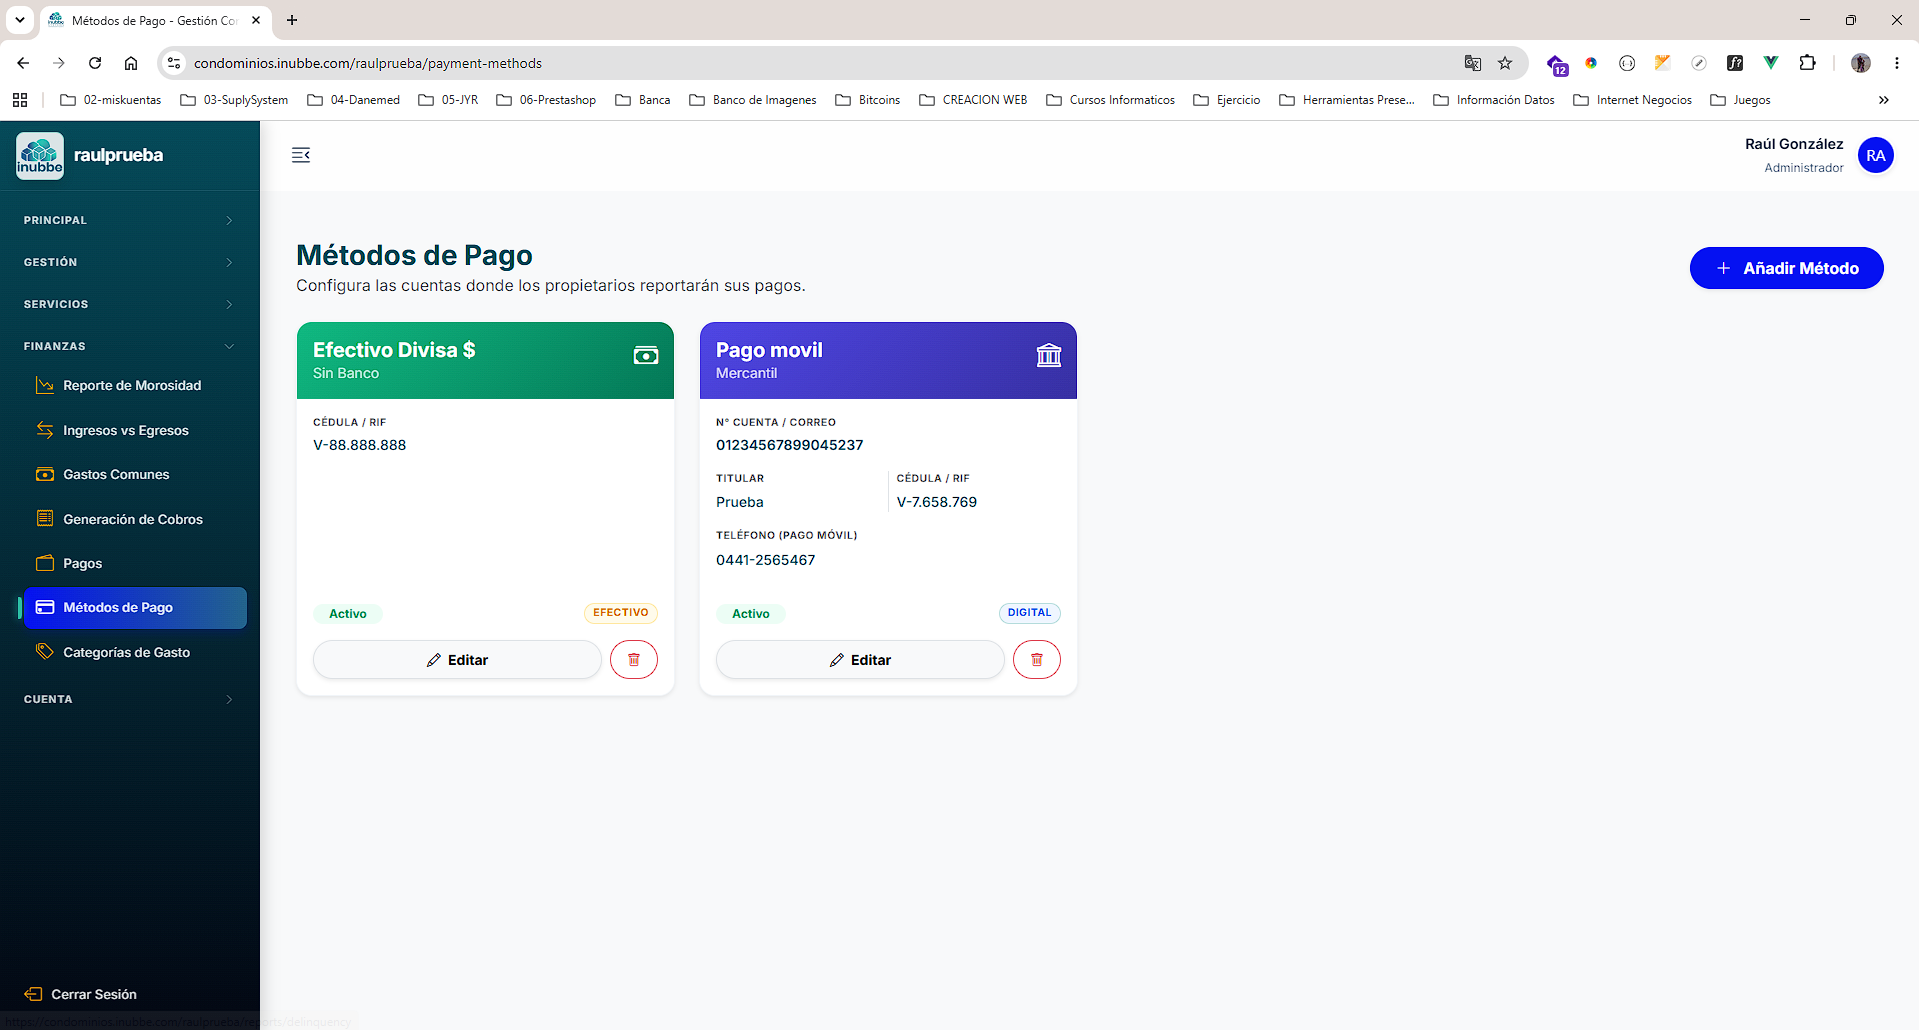Go to Pagos section

(82, 563)
